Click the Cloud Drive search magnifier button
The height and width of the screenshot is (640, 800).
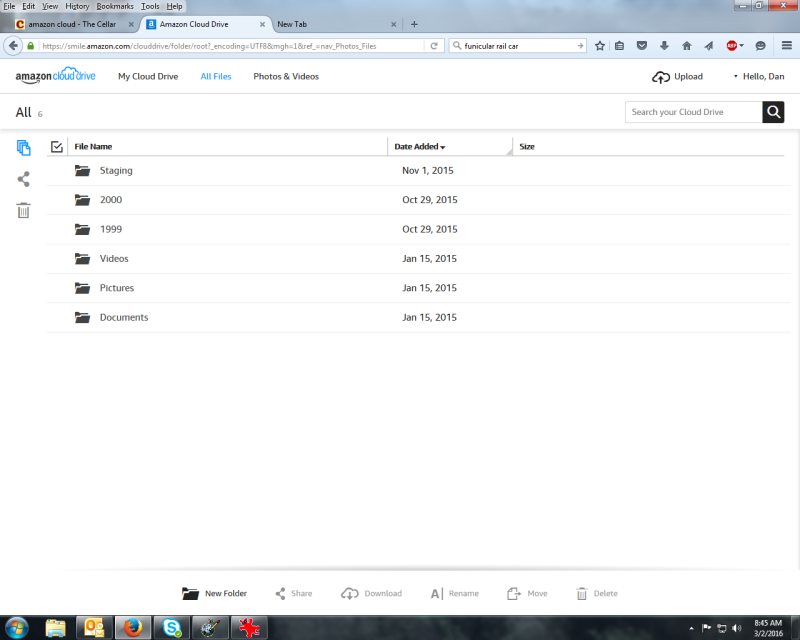[773, 112]
